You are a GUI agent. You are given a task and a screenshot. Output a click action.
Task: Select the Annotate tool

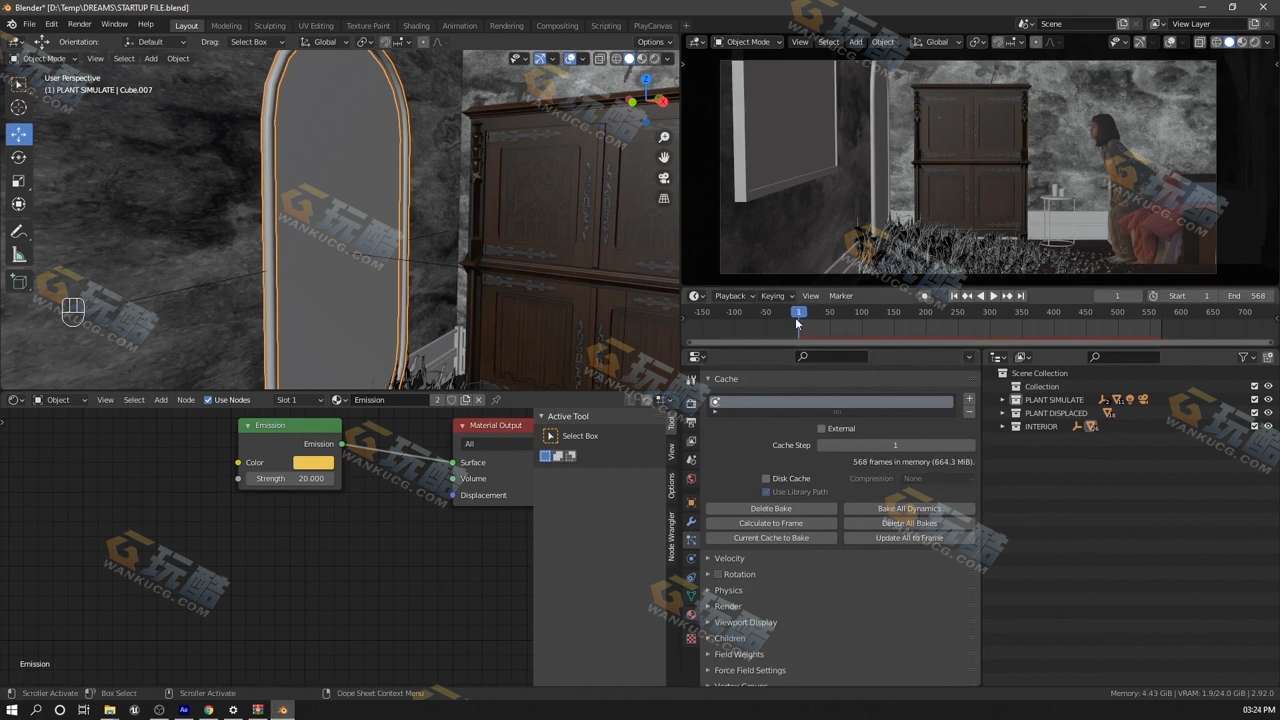click(19, 232)
